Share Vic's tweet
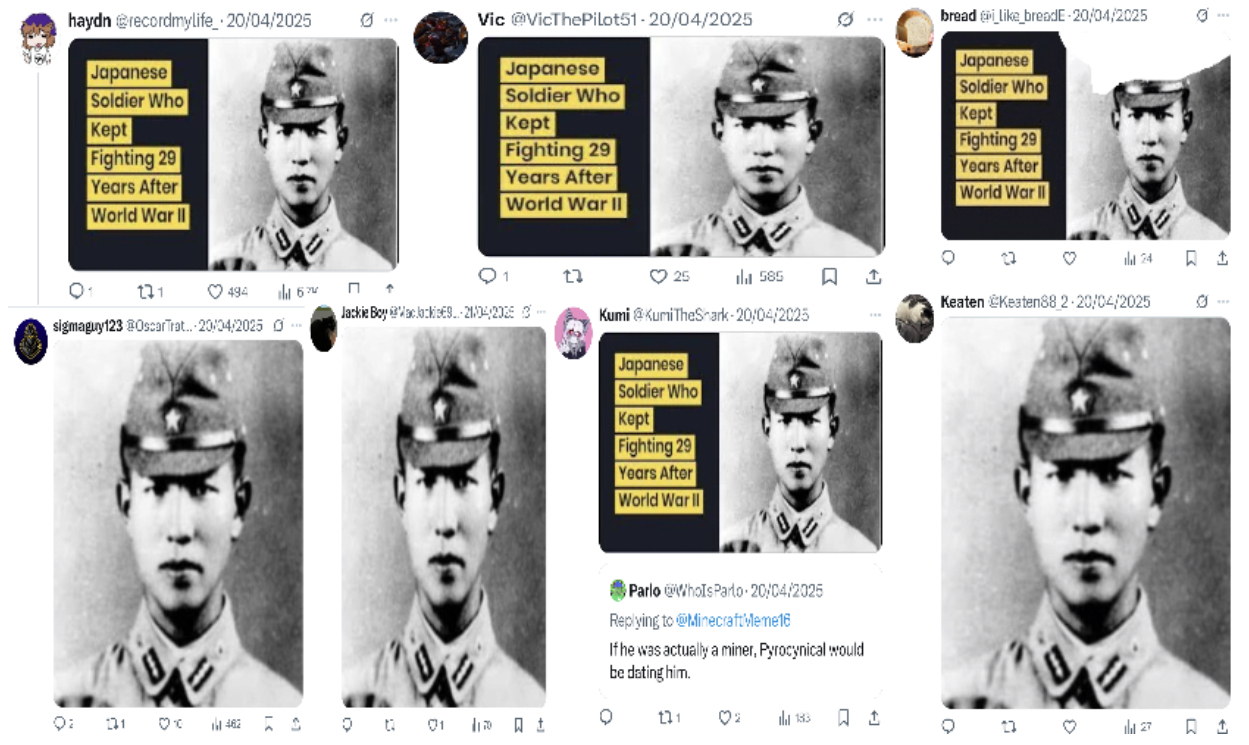1249x745 pixels. (x=873, y=277)
